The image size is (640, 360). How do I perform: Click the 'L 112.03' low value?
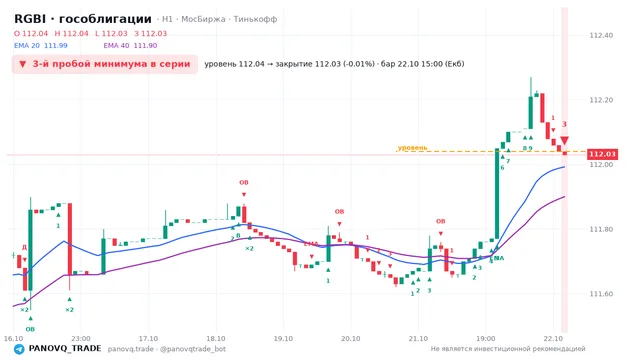coord(111,33)
